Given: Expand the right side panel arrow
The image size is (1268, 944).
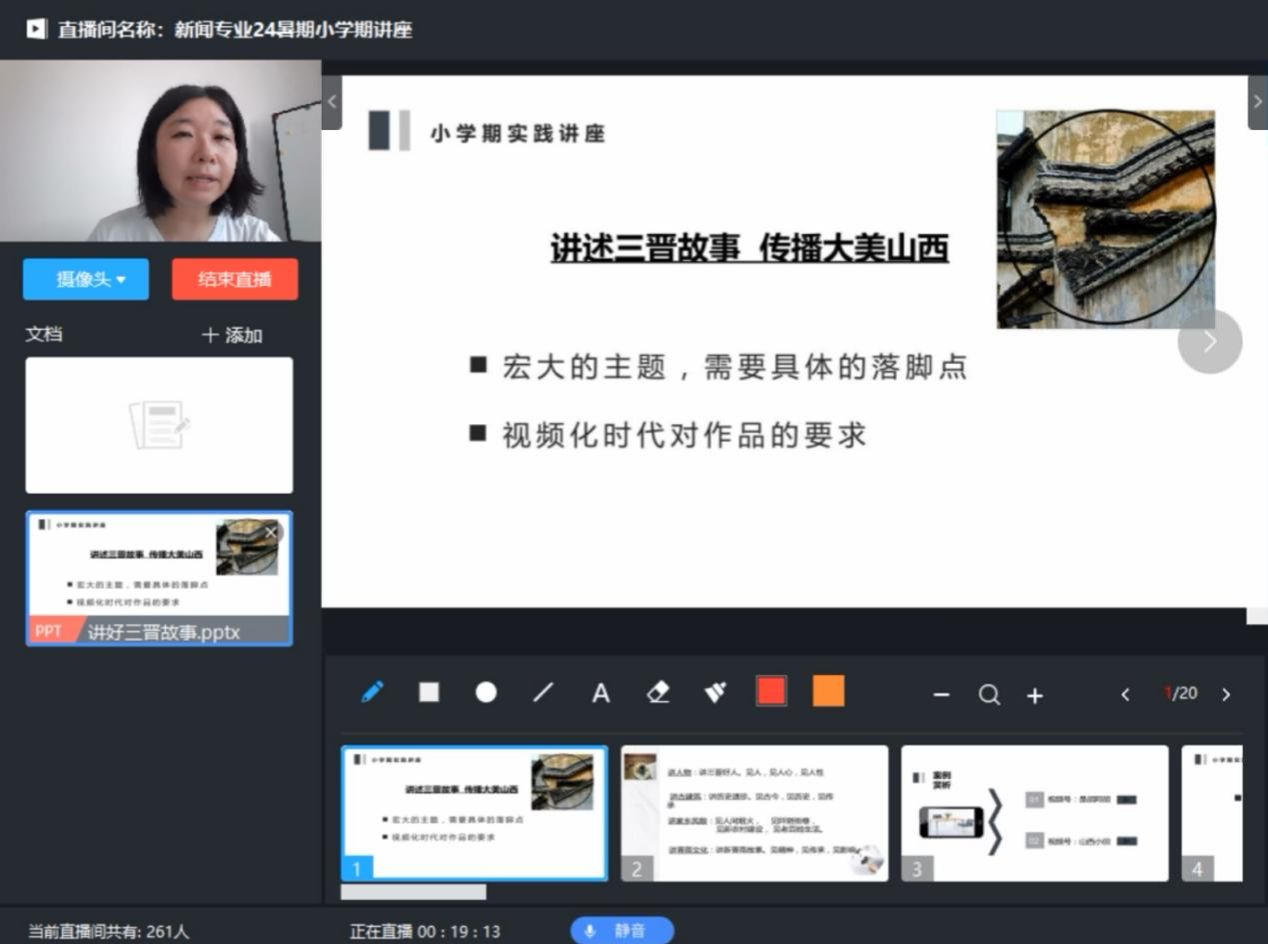Looking at the screenshot, I should click(1257, 101).
